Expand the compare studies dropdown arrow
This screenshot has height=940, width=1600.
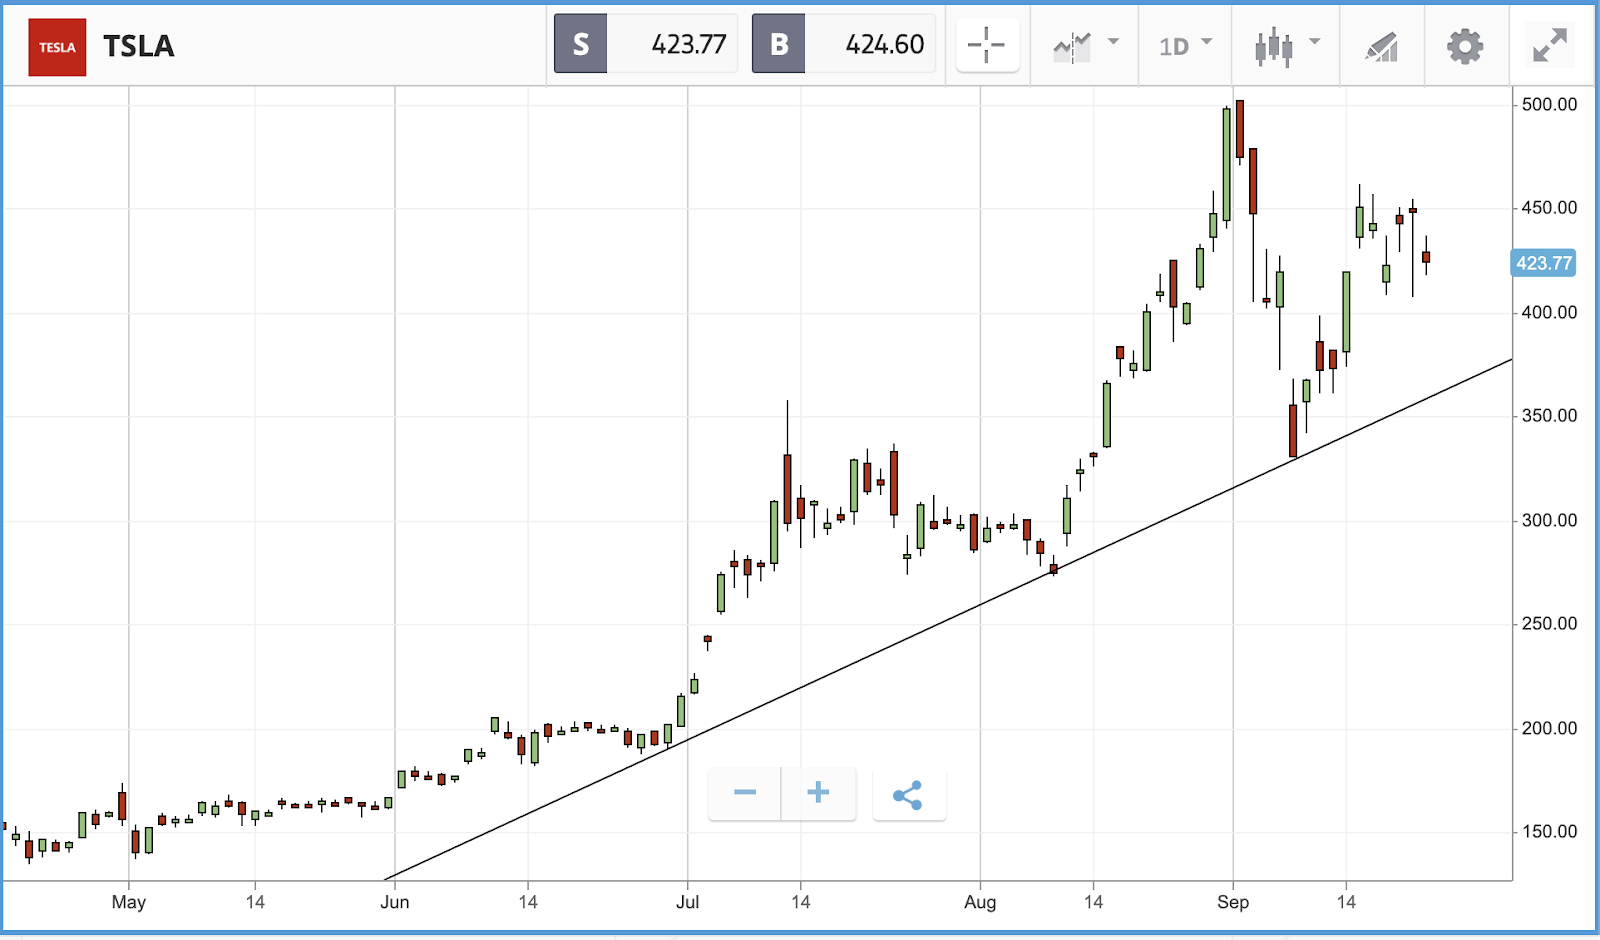coord(1113,42)
